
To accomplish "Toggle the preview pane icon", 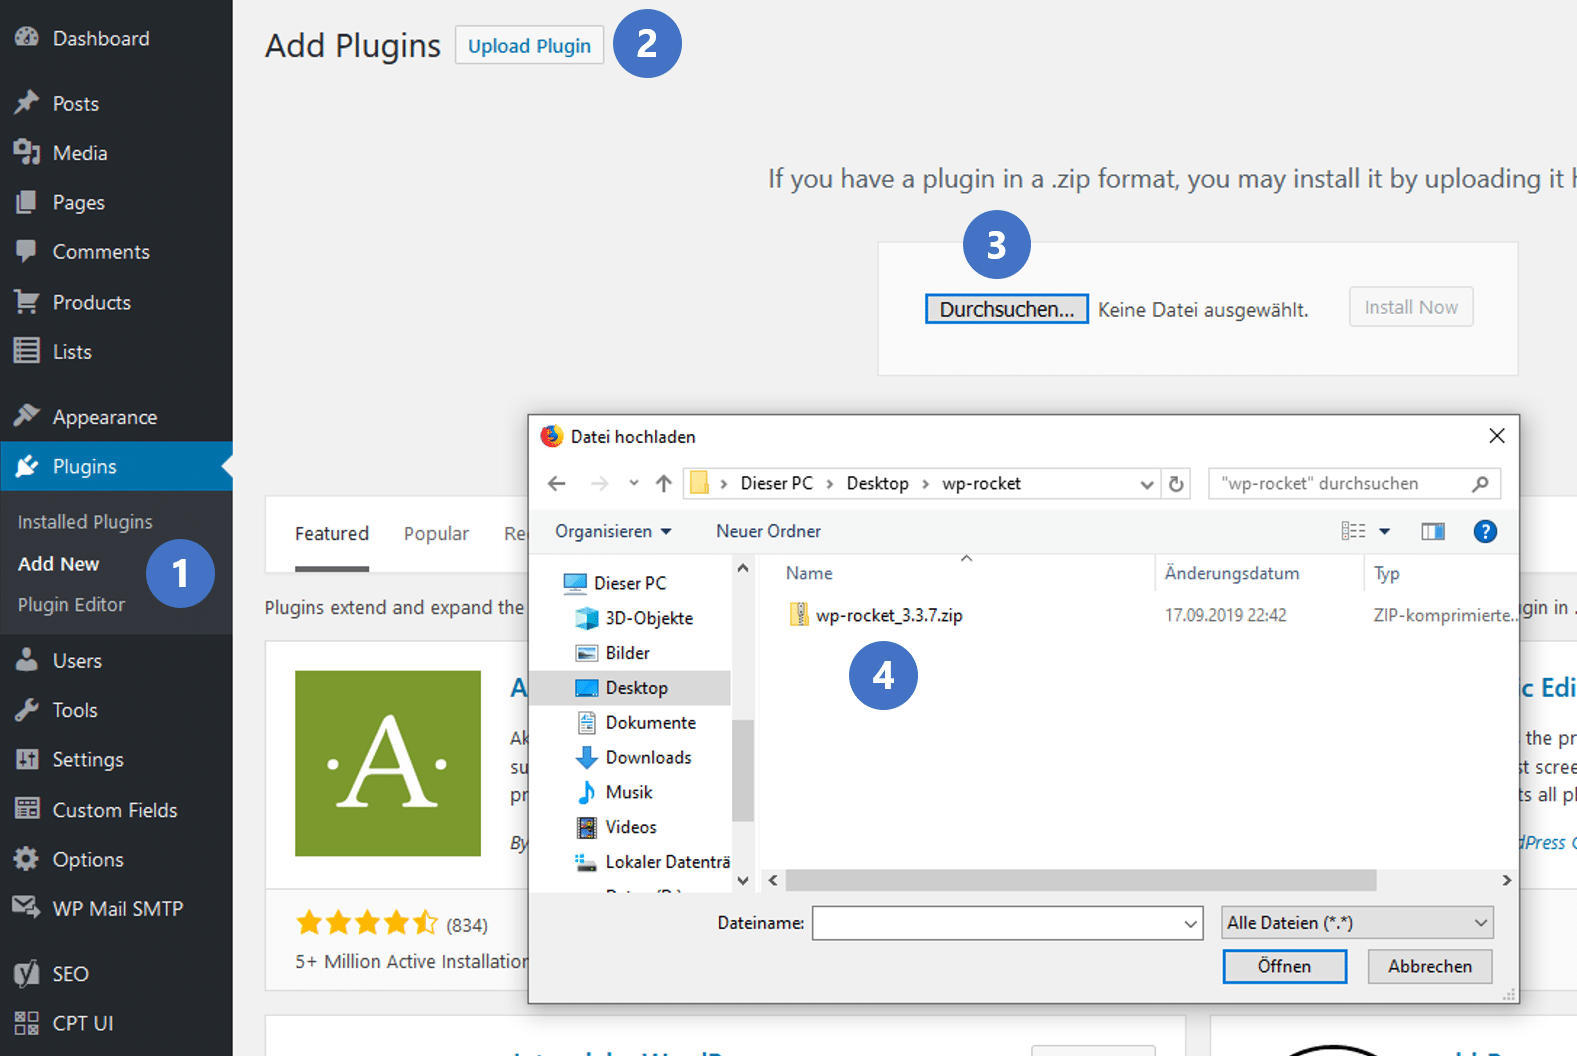I will coord(1433,531).
